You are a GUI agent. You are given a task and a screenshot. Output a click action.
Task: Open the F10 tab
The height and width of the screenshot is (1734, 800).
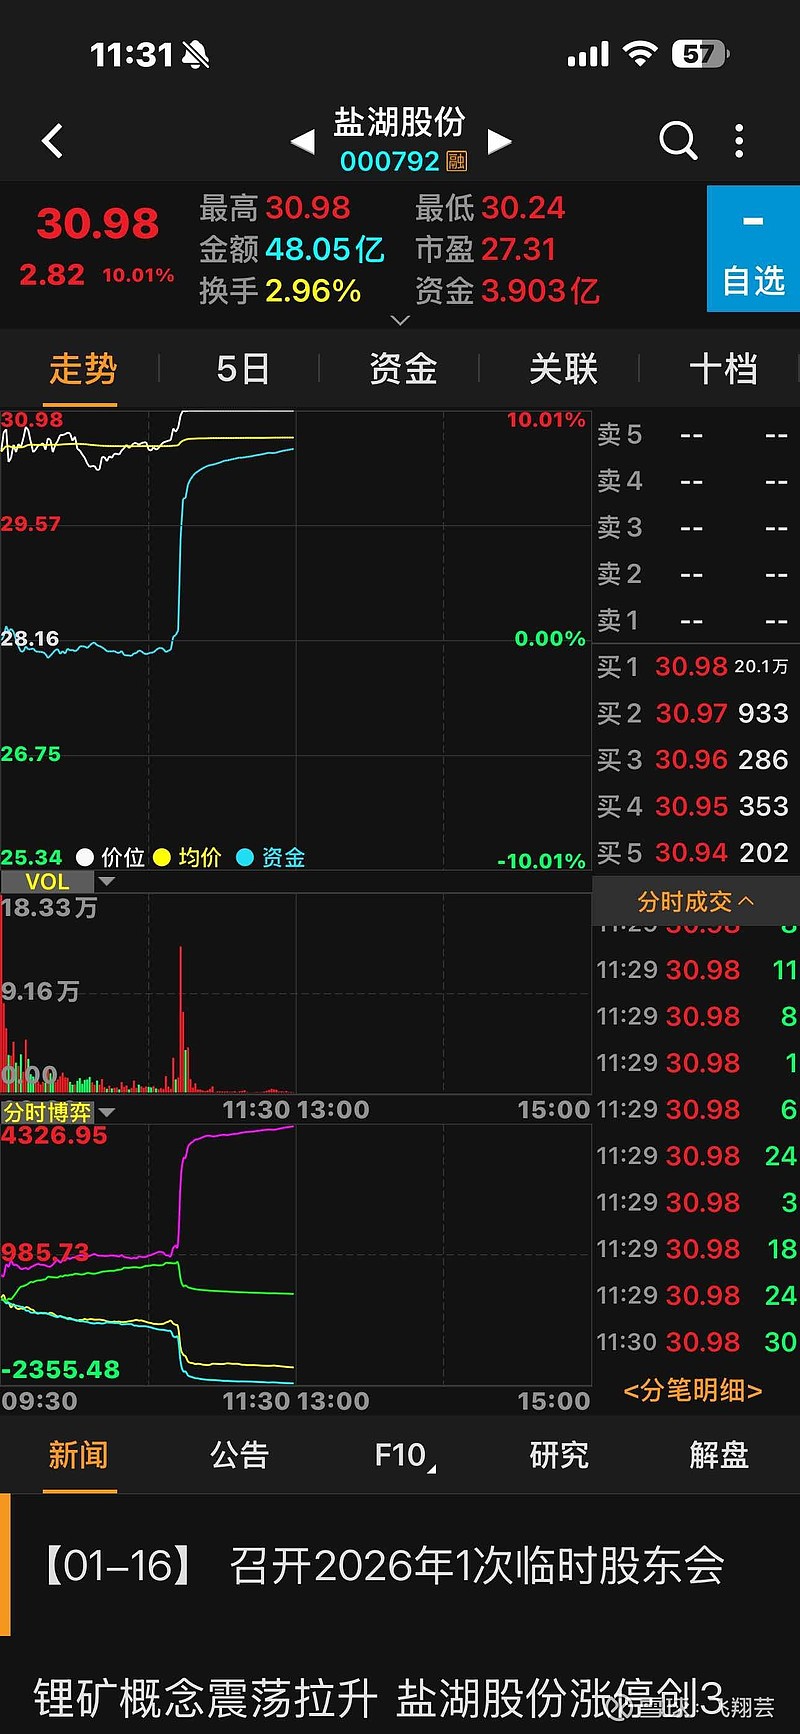point(402,1455)
